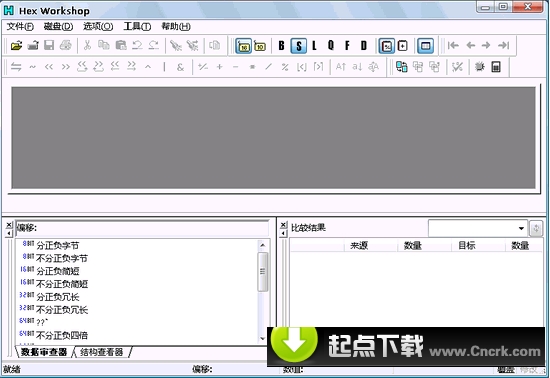Select the 16-bit 不分正负简短 row

(x=137, y=284)
